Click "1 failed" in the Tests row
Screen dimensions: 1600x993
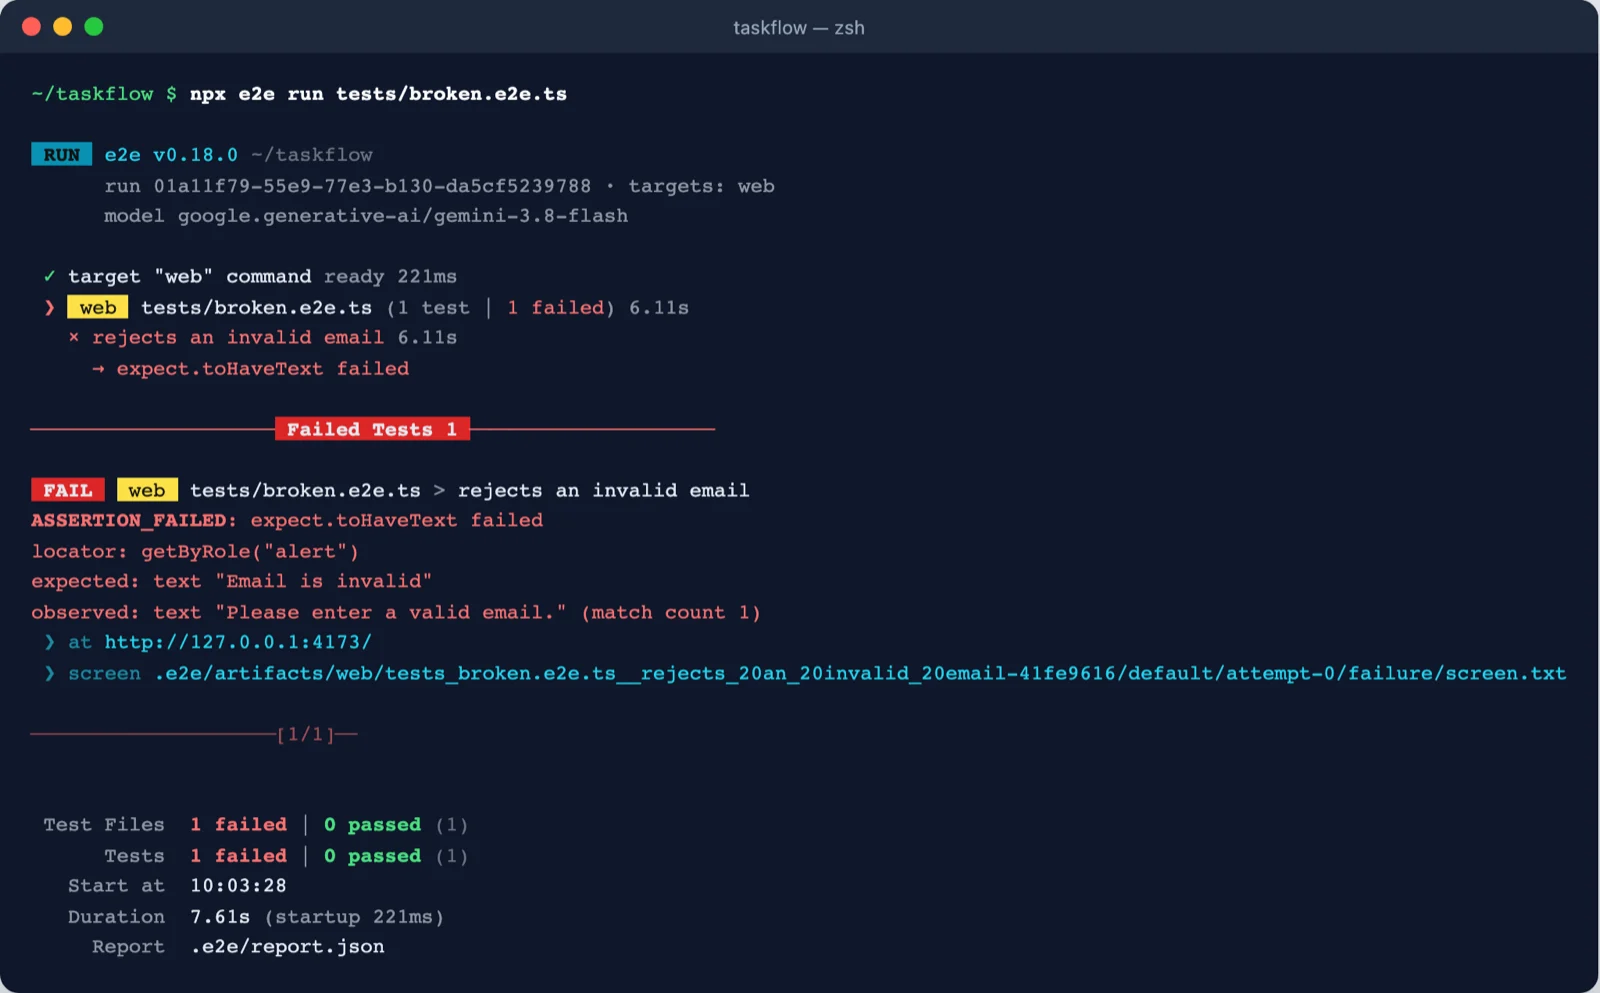pyautogui.click(x=238, y=856)
